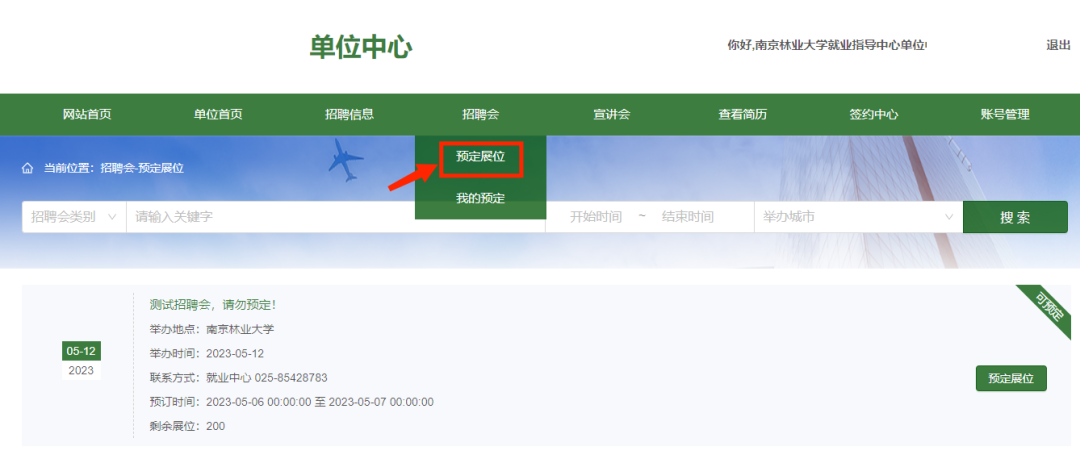This screenshot has height=459, width=1080.
Task: Expand the 招聘会类别 dropdown
Action: click(x=74, y=217)
